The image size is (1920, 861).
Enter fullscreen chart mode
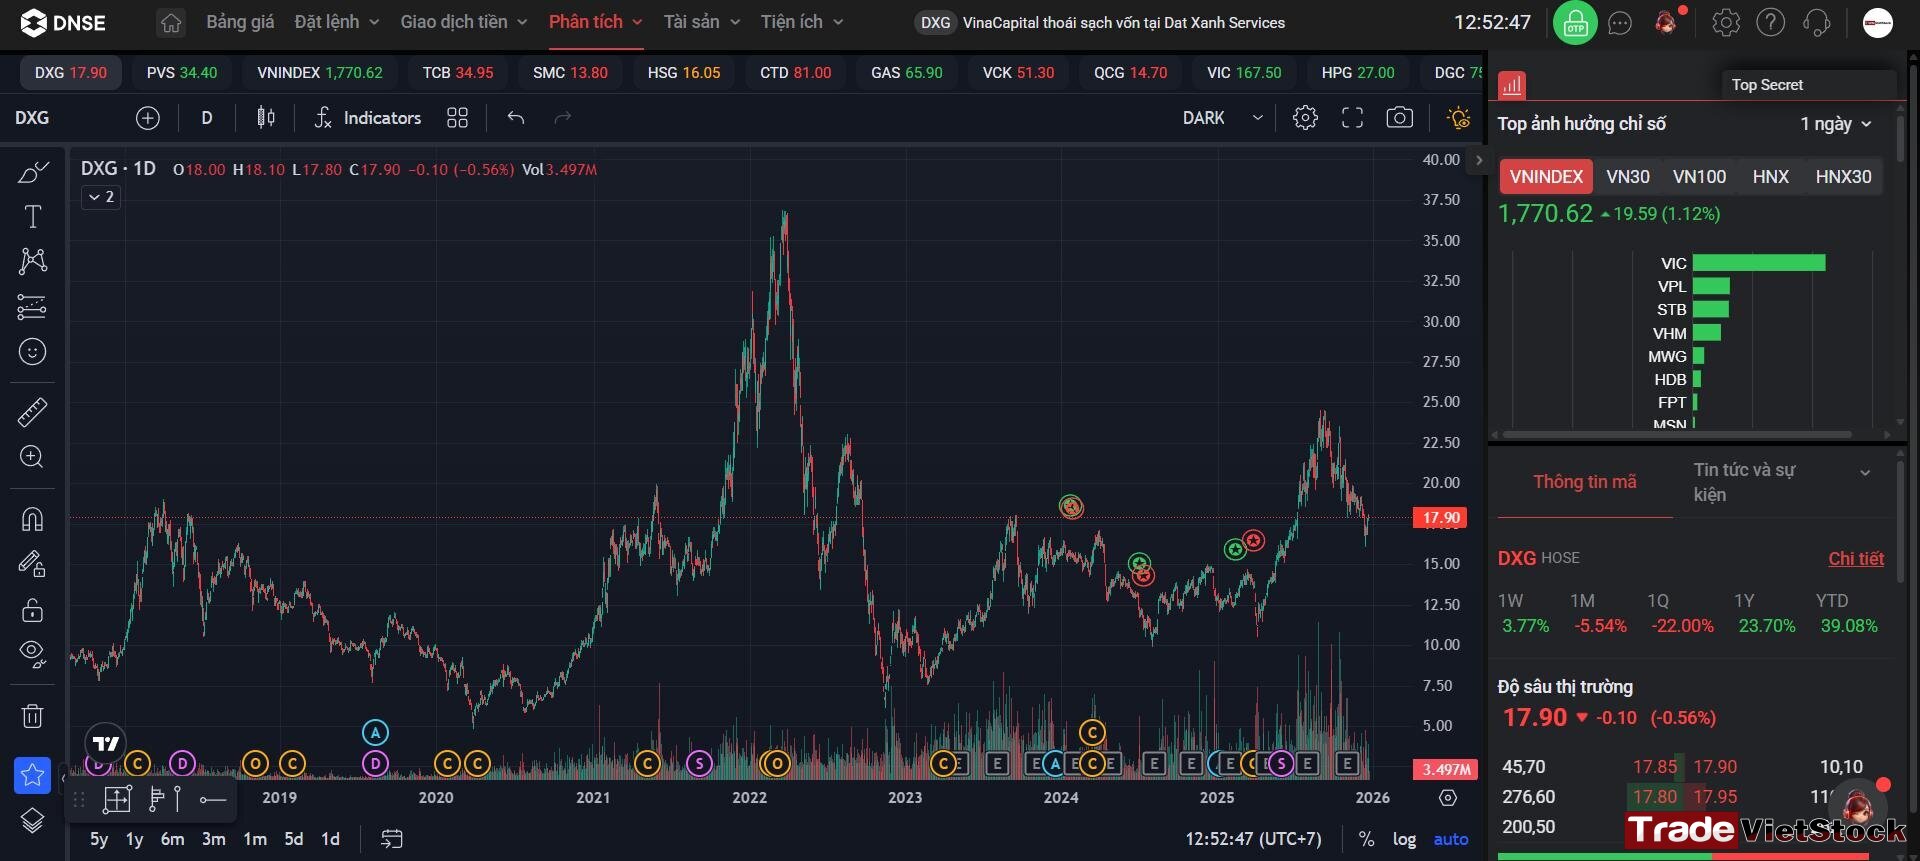point(1352,118)
